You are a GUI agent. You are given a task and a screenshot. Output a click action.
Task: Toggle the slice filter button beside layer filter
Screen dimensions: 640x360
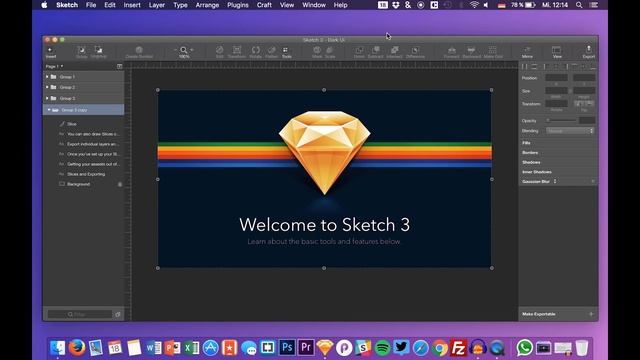[118, 314]
